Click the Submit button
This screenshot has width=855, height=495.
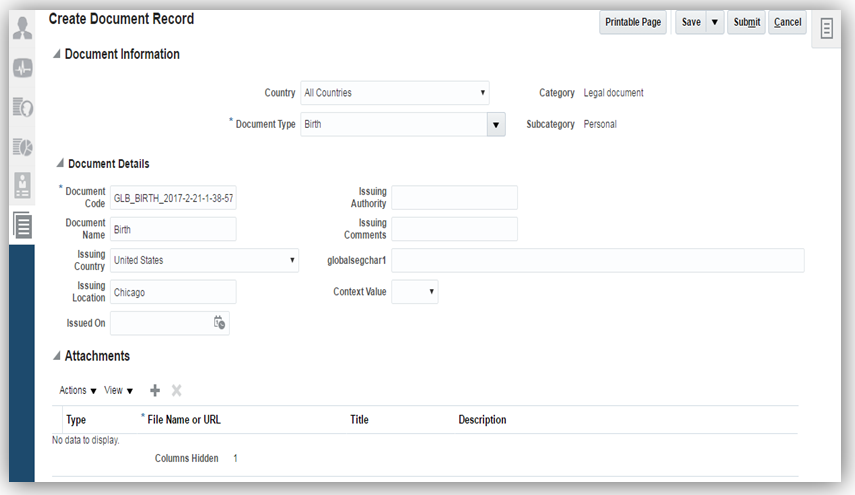coord(746,22)
